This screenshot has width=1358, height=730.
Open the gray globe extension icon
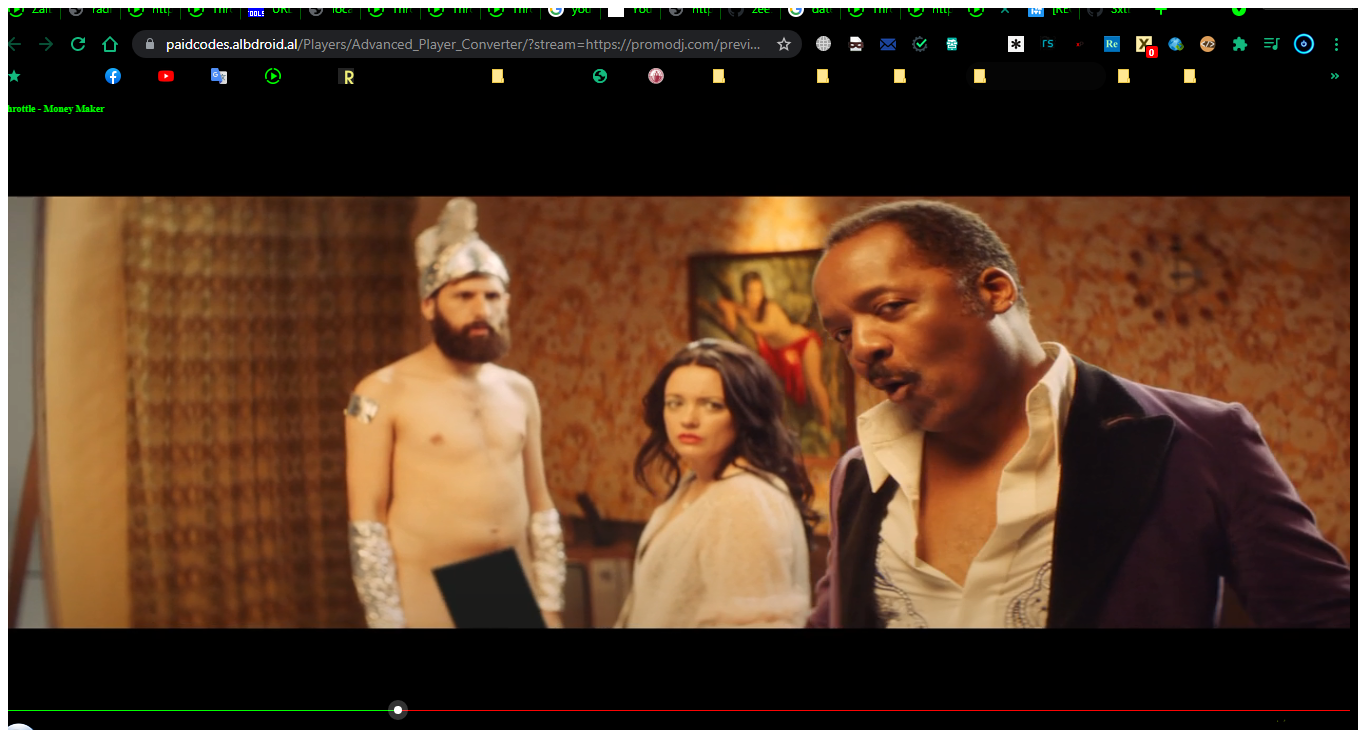point(824,44)
